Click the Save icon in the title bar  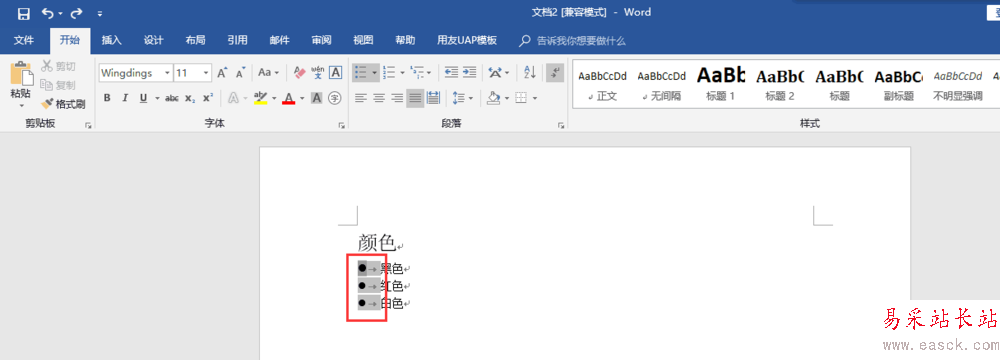[24, 13]
